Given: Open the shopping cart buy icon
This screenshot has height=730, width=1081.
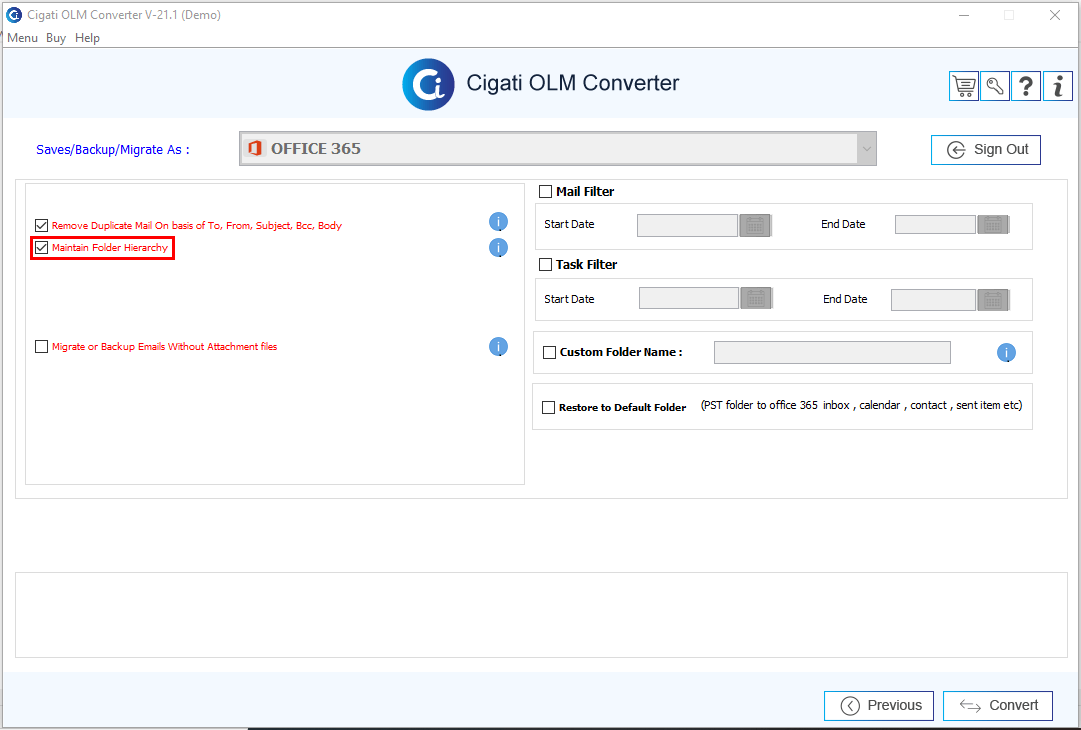Looking at the screenshot, I should click(x=964, y=86).
